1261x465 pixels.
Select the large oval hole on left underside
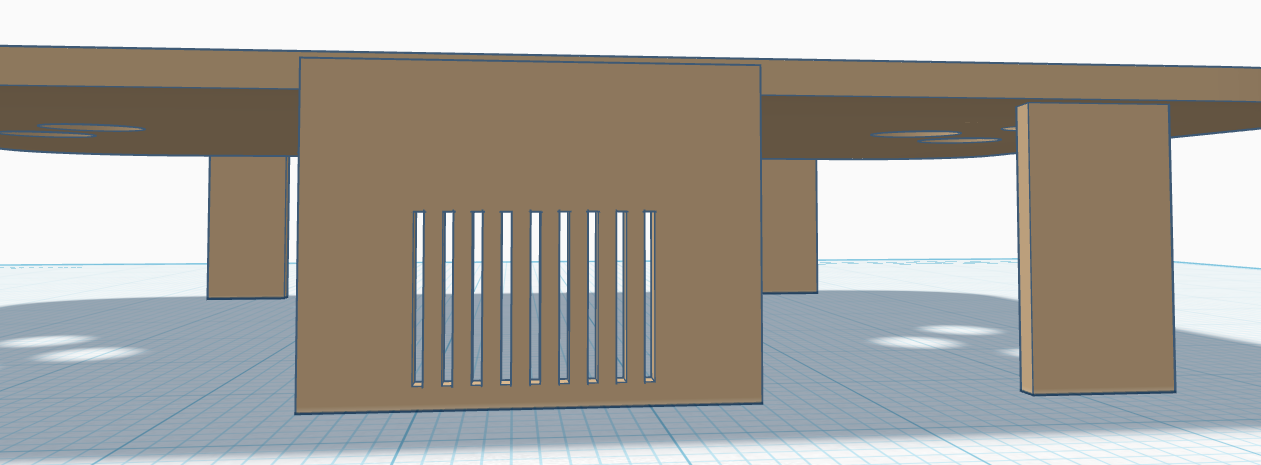92,128
